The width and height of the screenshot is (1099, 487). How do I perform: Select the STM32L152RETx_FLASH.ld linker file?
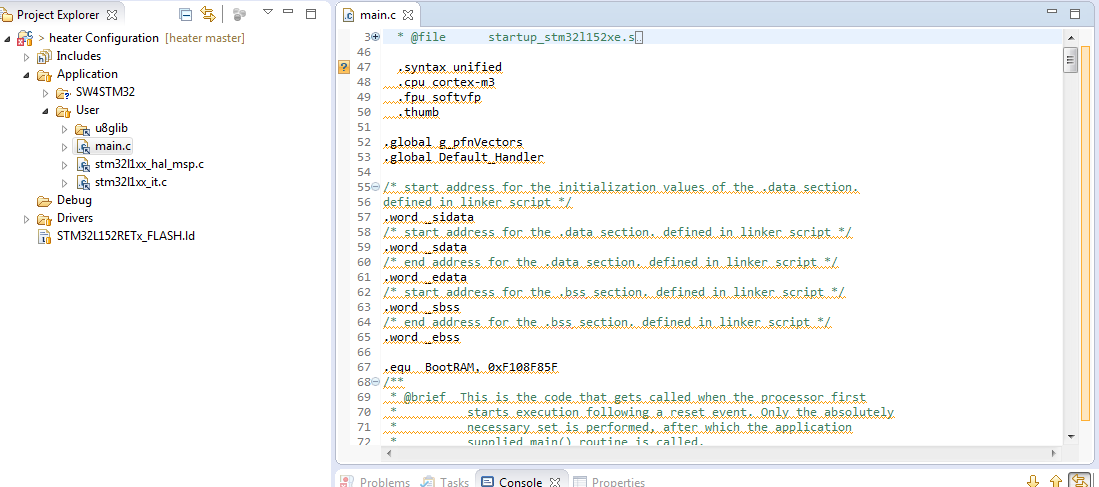point(125,236)
